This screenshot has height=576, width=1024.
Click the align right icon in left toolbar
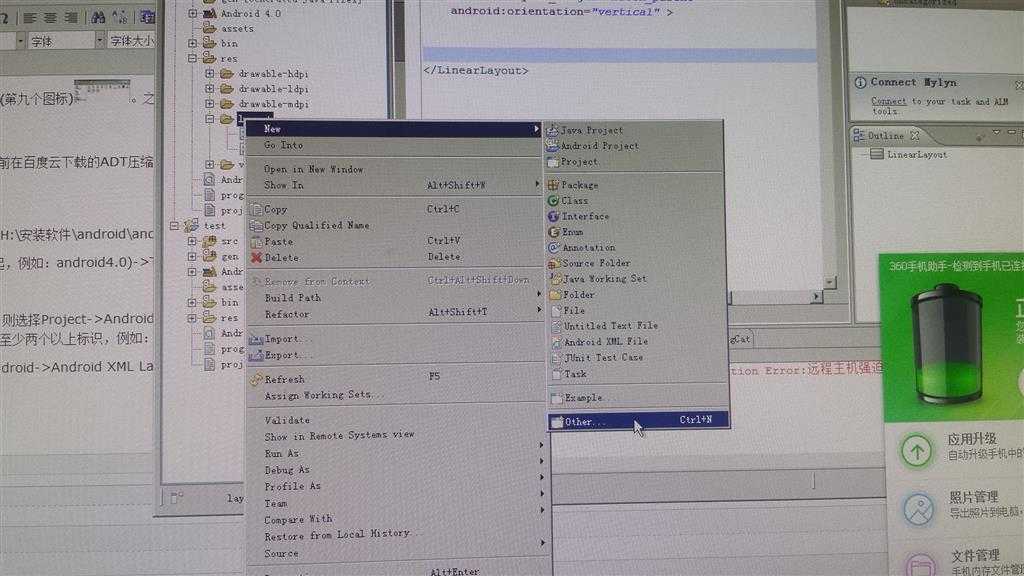[71, 18]
